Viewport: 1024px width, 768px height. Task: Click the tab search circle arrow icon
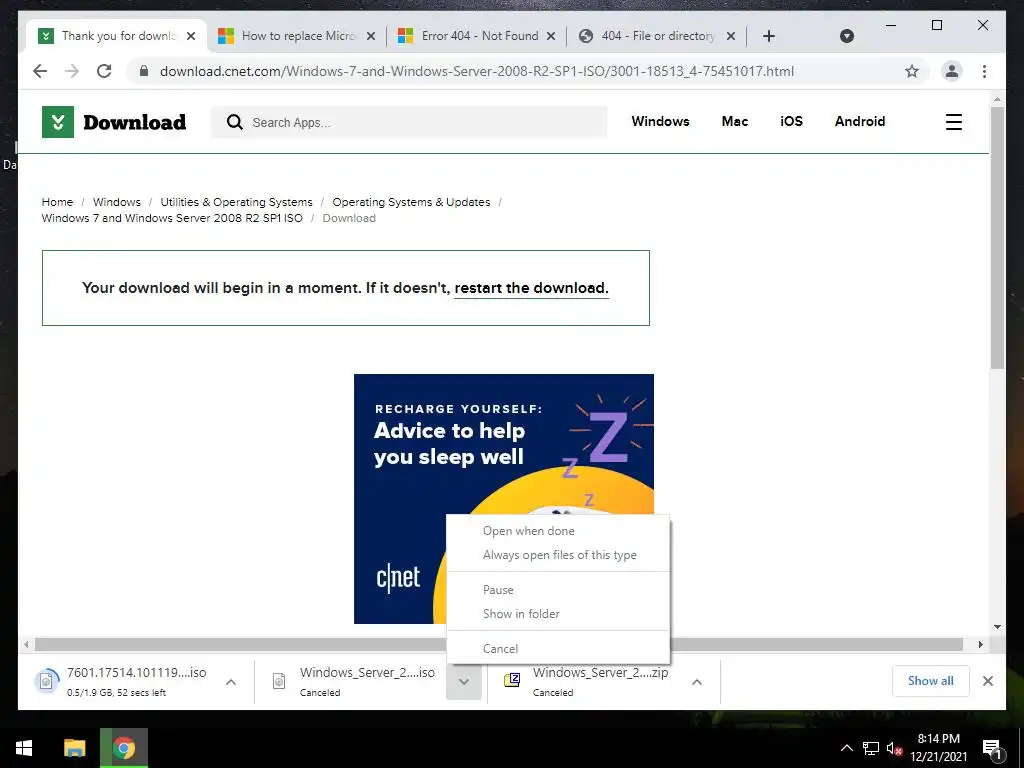tap(846, 36)
